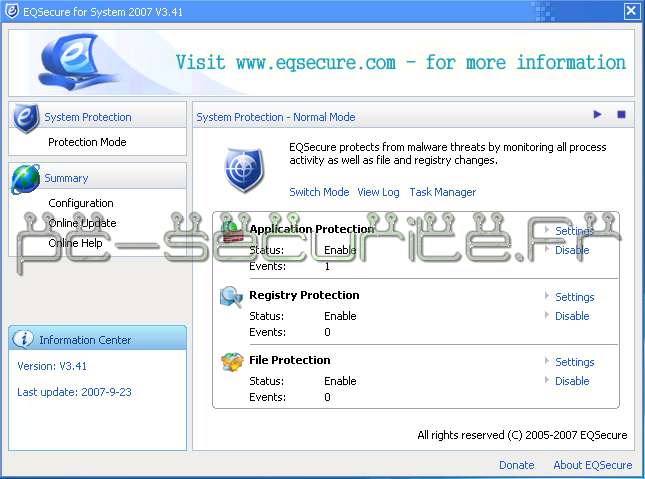The width and height of the screenshot is (645, 479).
Task: Click the Information Center info icon
Action: tap(23, 339)
